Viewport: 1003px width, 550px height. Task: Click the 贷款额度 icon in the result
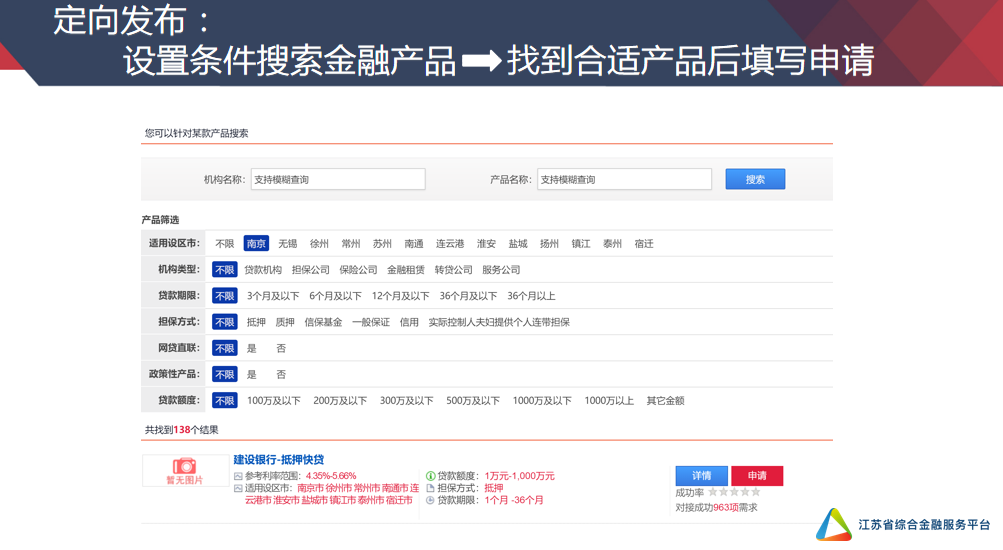[x=430, y=476]
